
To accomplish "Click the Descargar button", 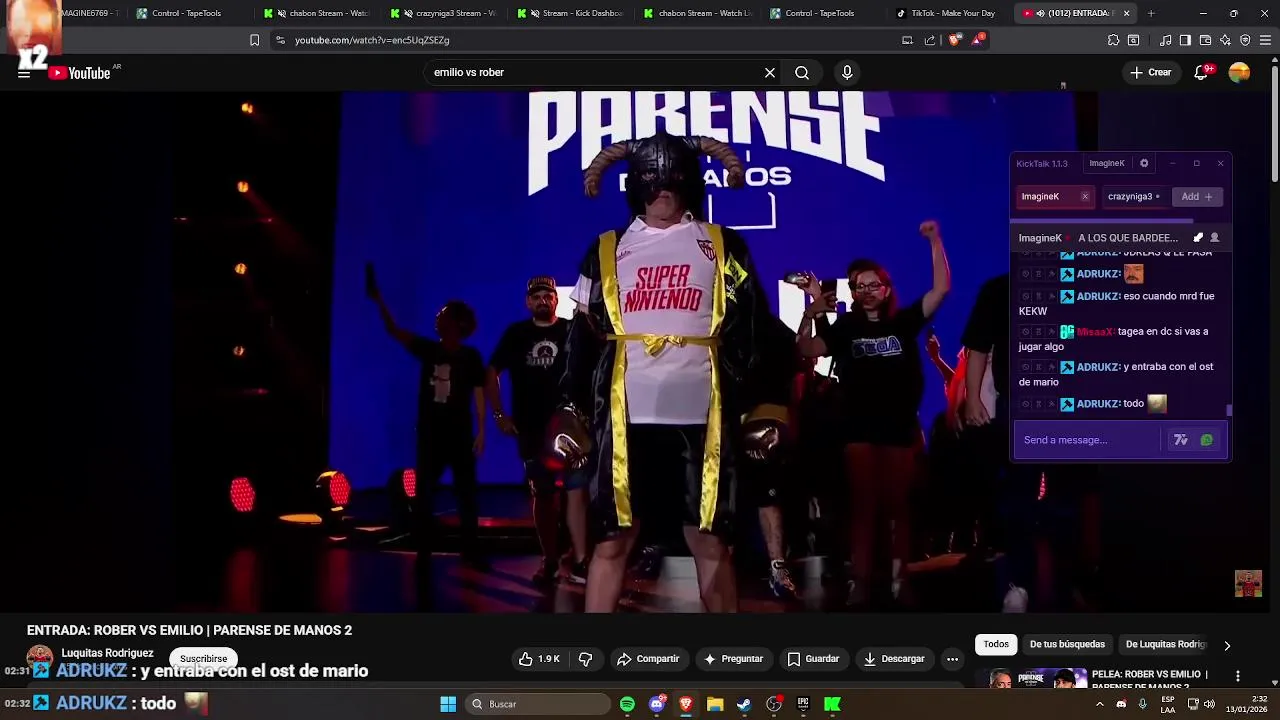I will click(x=894, y=659).
